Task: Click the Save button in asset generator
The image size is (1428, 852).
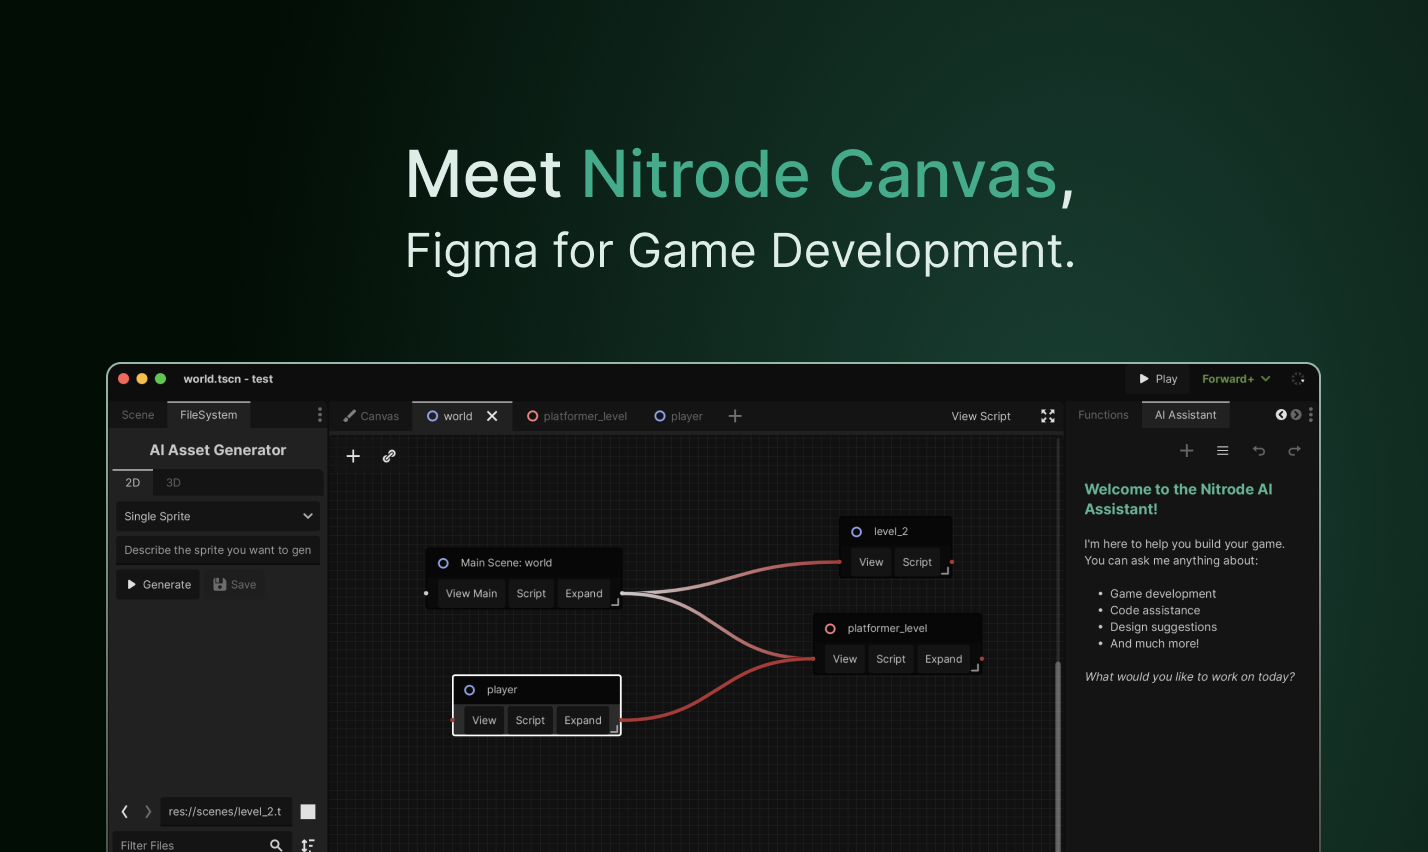Action: point(235,585)
